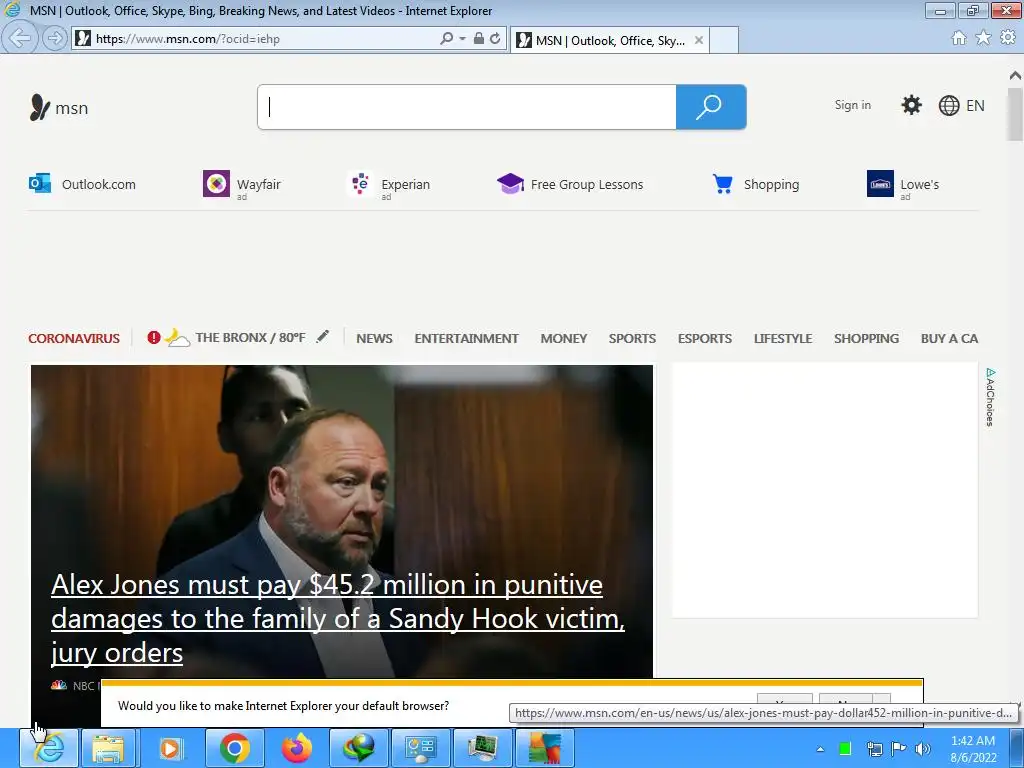This screenshot has width=1024, height=768.
Task: Open the SHOPPING menu item
Action: pos(867,338)
